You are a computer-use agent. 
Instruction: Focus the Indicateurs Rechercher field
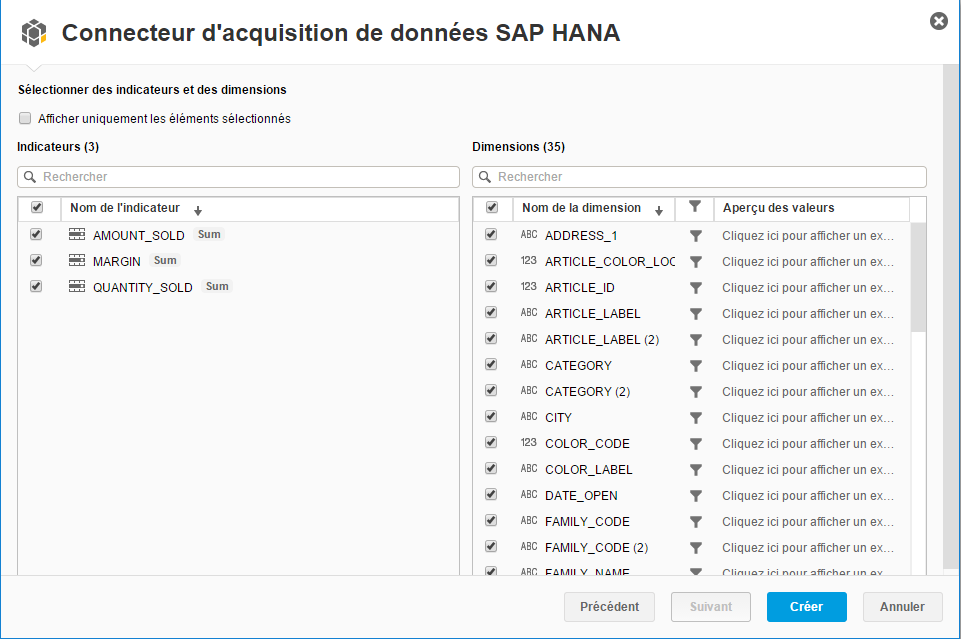coord(238,177)
